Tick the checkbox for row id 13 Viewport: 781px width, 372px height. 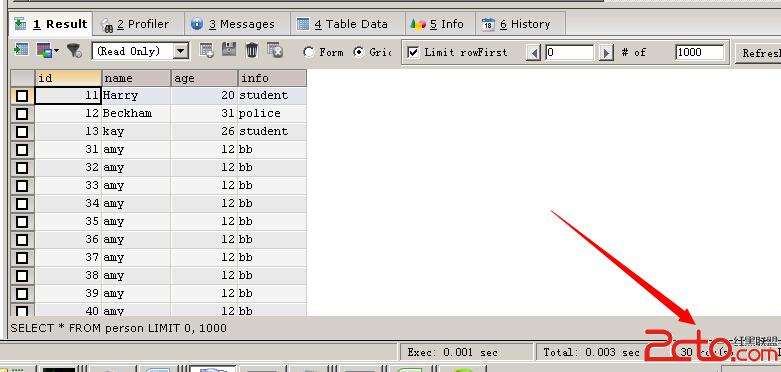pyautogui.click(x=22, y=131)
